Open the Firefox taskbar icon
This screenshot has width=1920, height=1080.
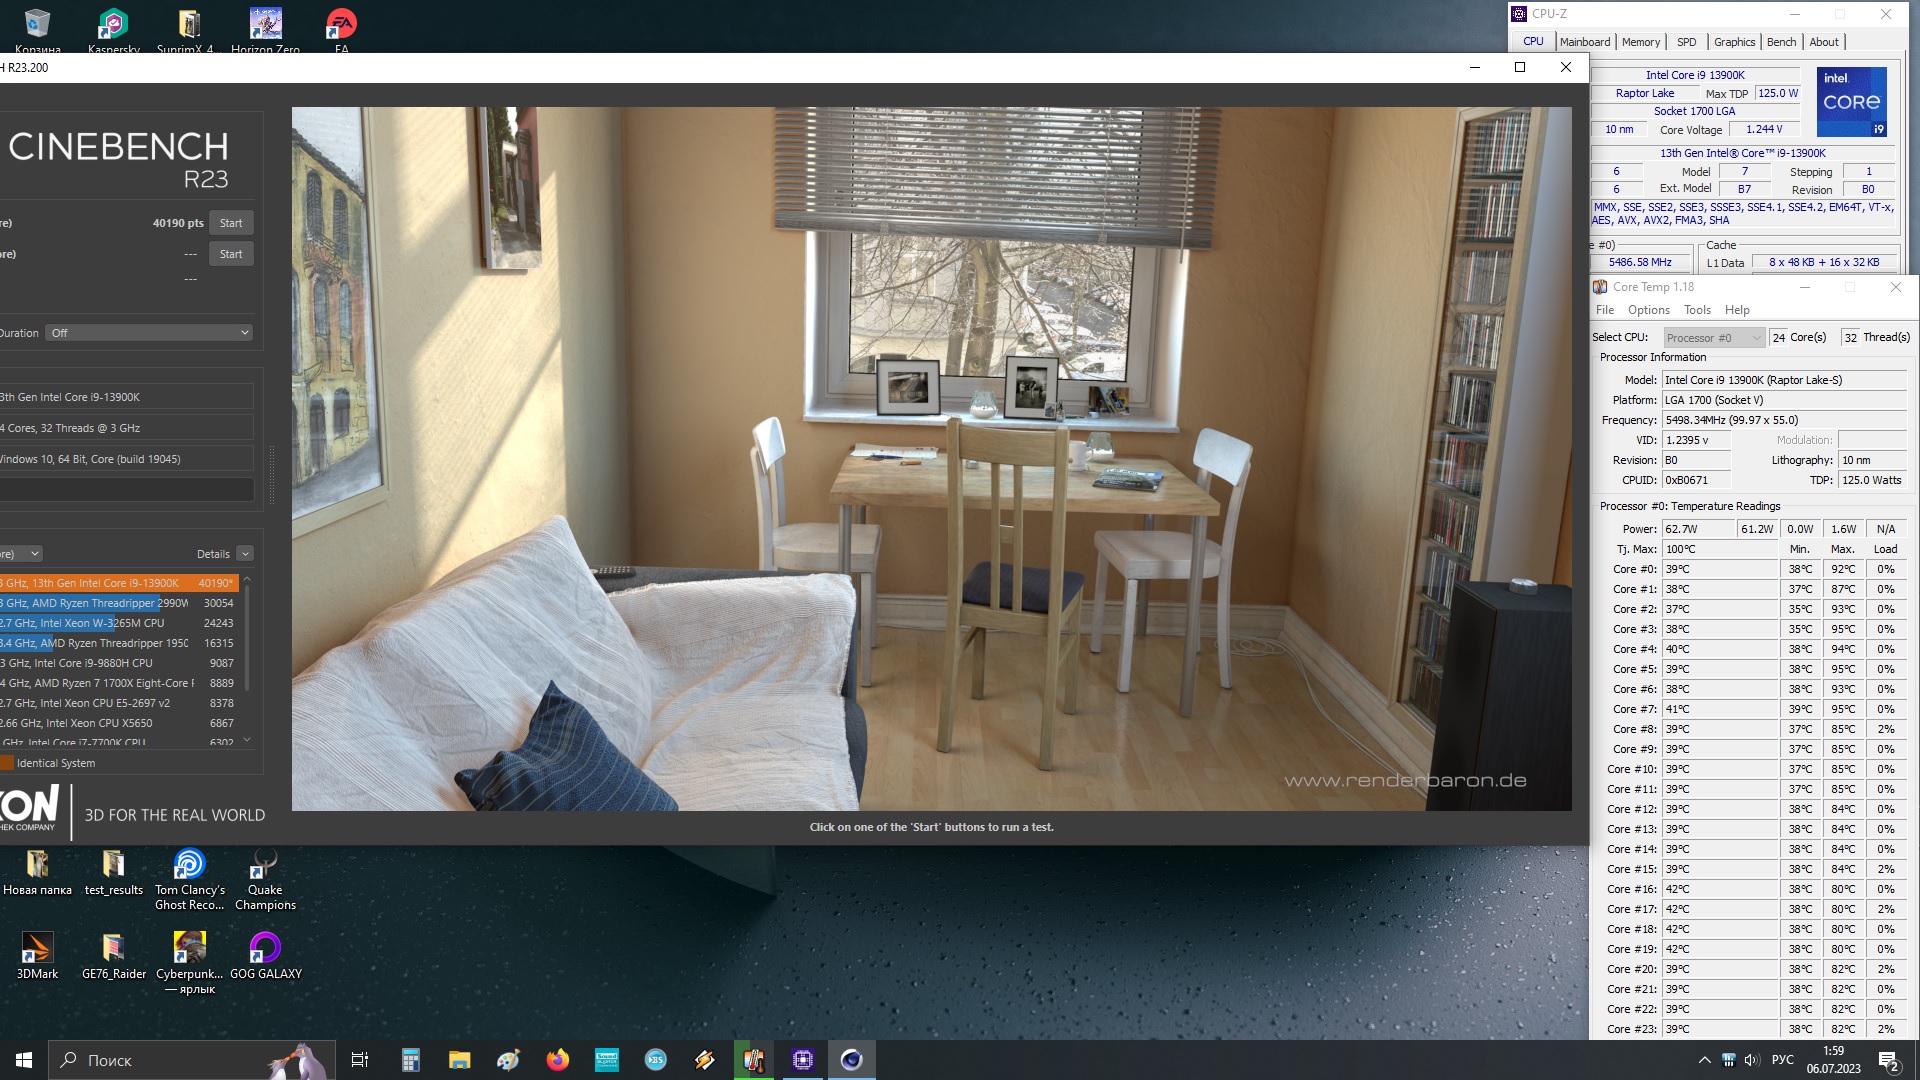[x=557, y=1060]
